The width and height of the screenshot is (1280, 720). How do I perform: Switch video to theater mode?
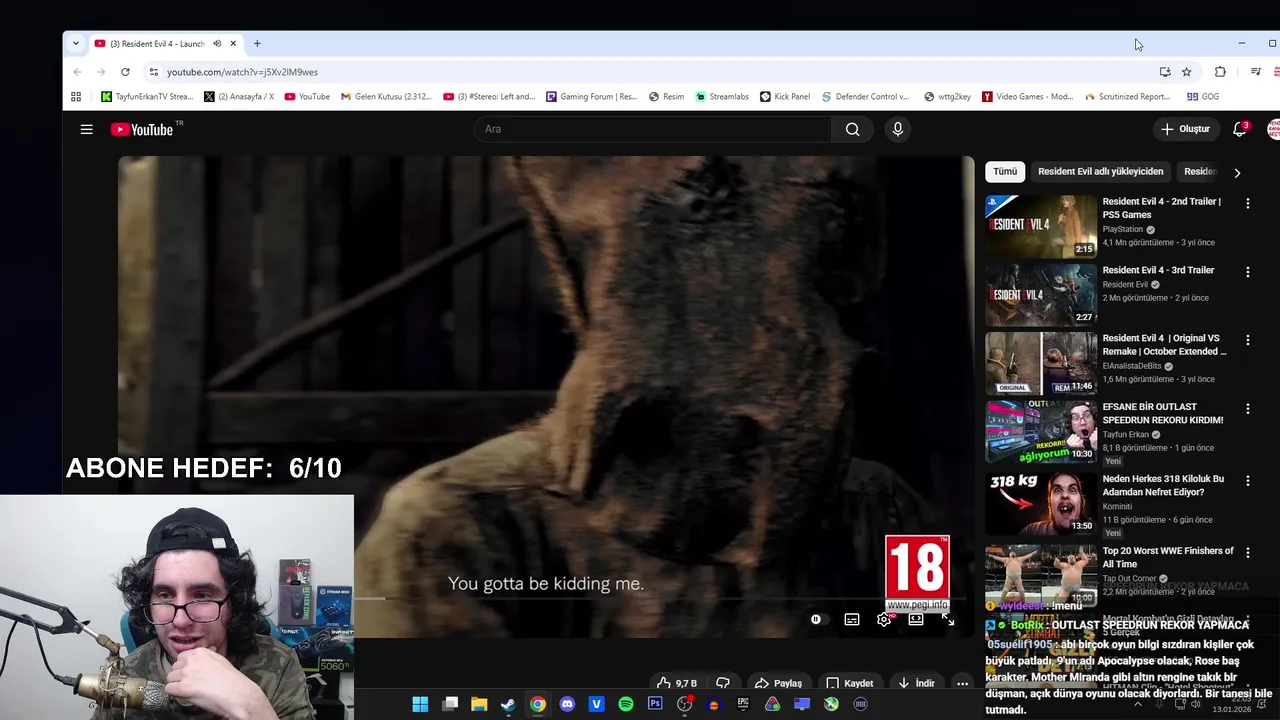pyautogui.click(x=916, y=620)
